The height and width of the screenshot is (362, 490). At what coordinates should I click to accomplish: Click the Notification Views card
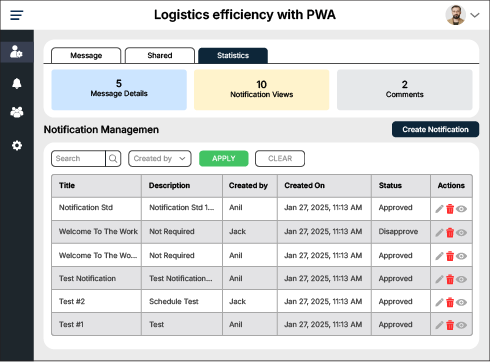[x=262, y=90]
